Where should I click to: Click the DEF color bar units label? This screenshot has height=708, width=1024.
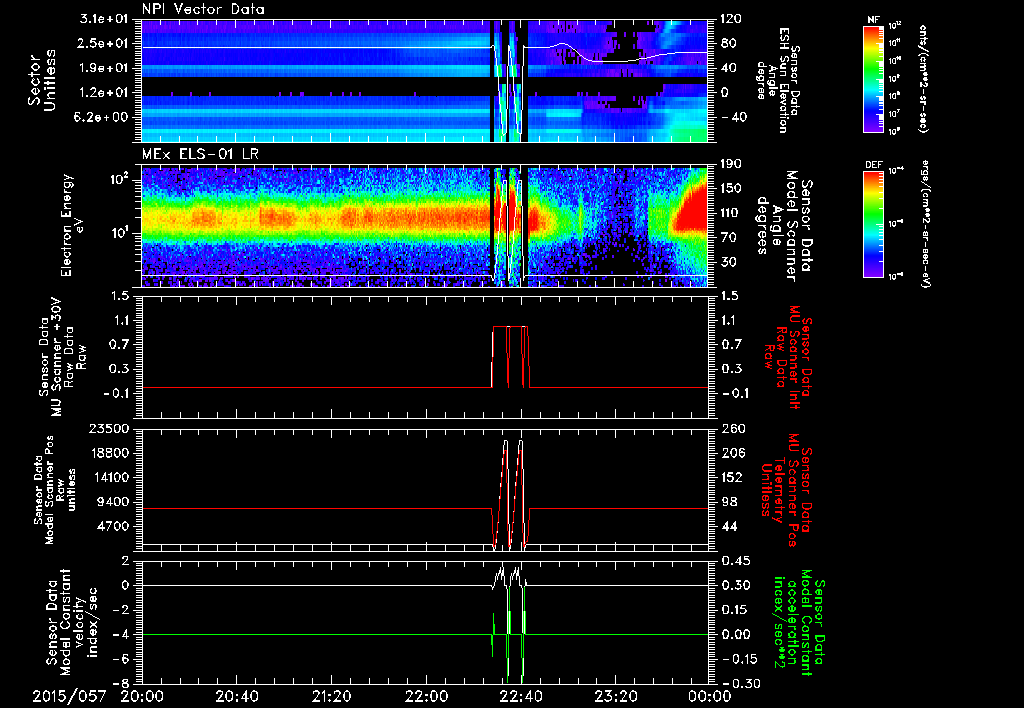point(925,224)
